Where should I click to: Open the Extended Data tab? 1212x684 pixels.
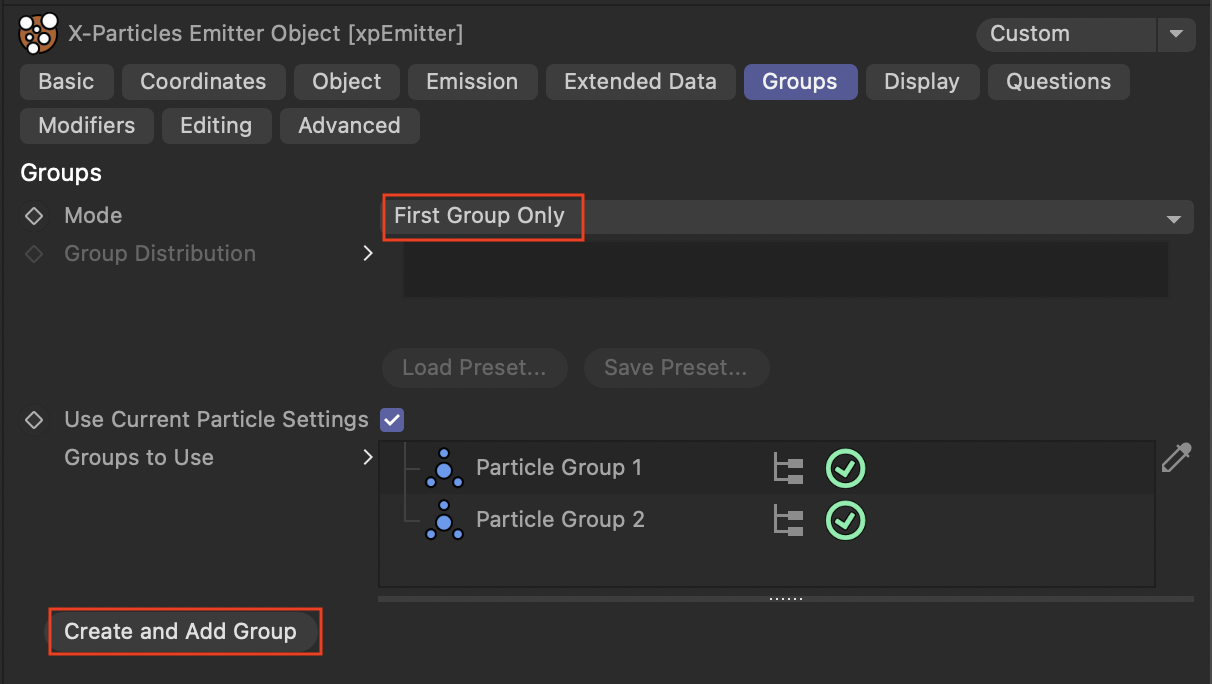click(640, 82)
